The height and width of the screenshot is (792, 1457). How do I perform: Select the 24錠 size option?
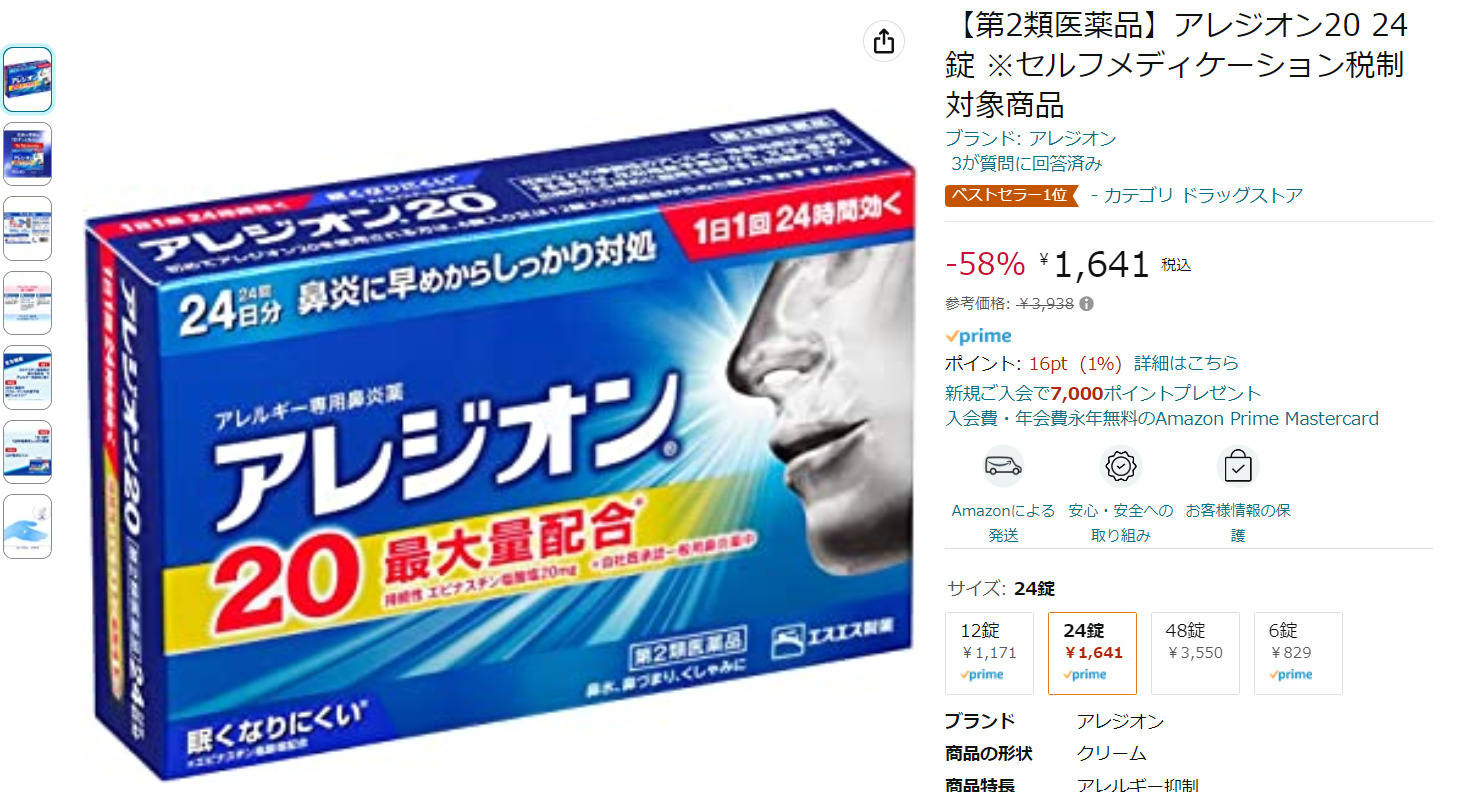pyautogui.click(x=1092, y=653)
